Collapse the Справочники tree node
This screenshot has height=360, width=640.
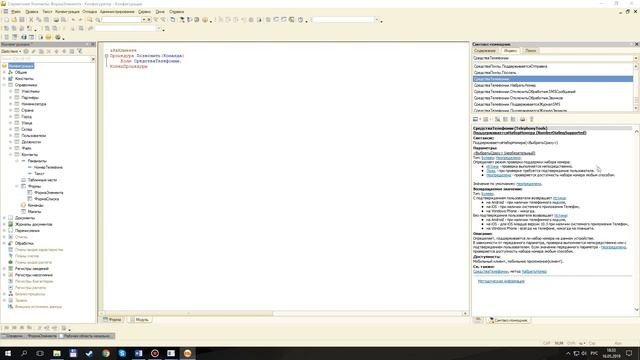pos(4,85)
